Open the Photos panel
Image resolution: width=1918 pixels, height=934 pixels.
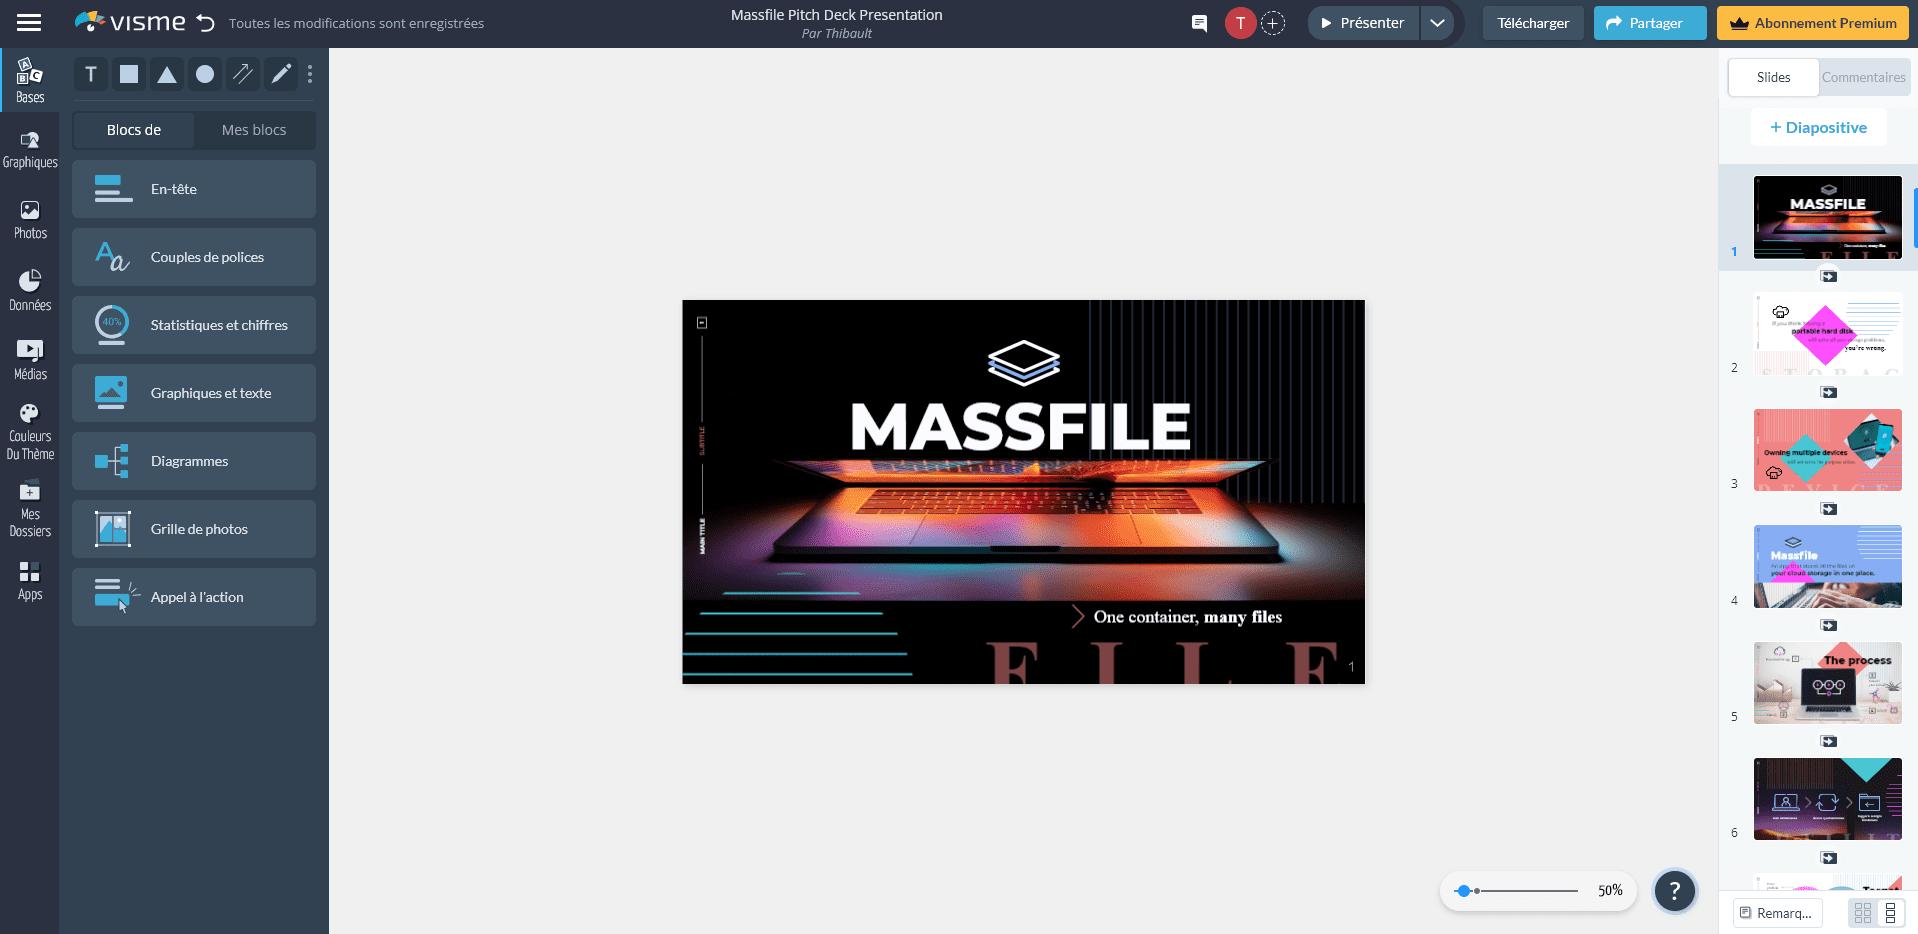pos(30,219)
